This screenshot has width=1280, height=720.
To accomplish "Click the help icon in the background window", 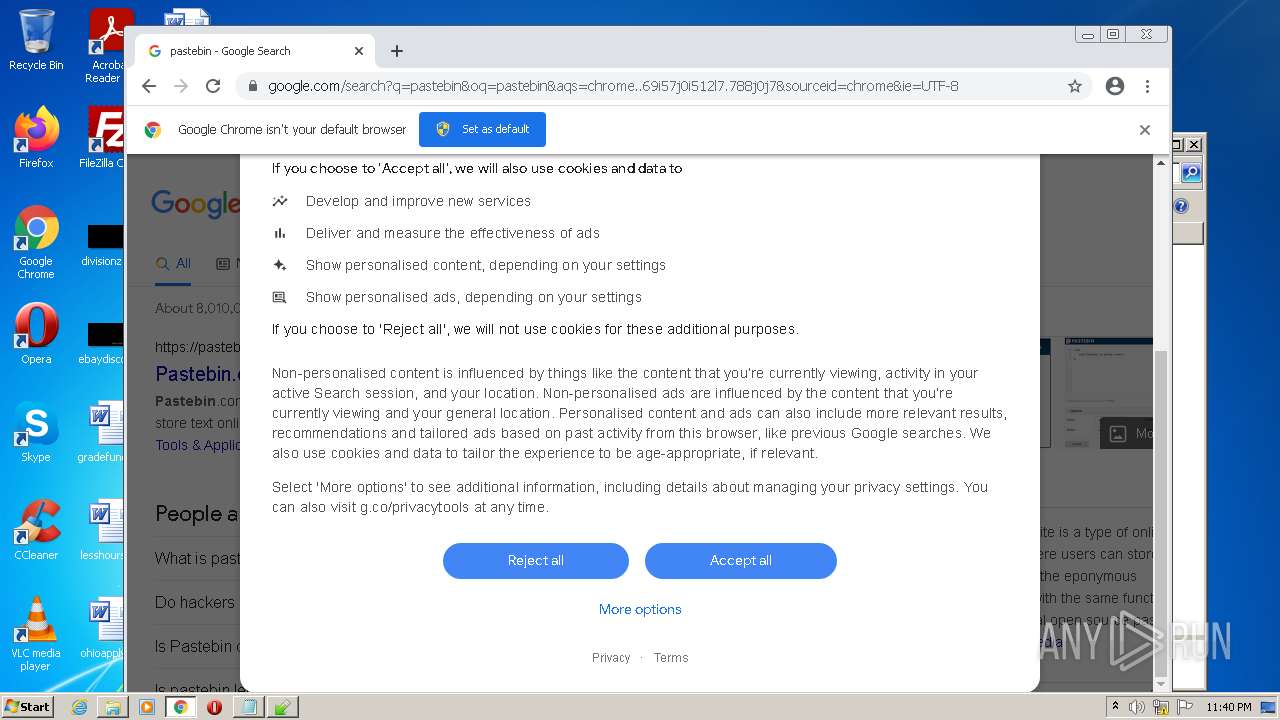I will [1181, 206].
